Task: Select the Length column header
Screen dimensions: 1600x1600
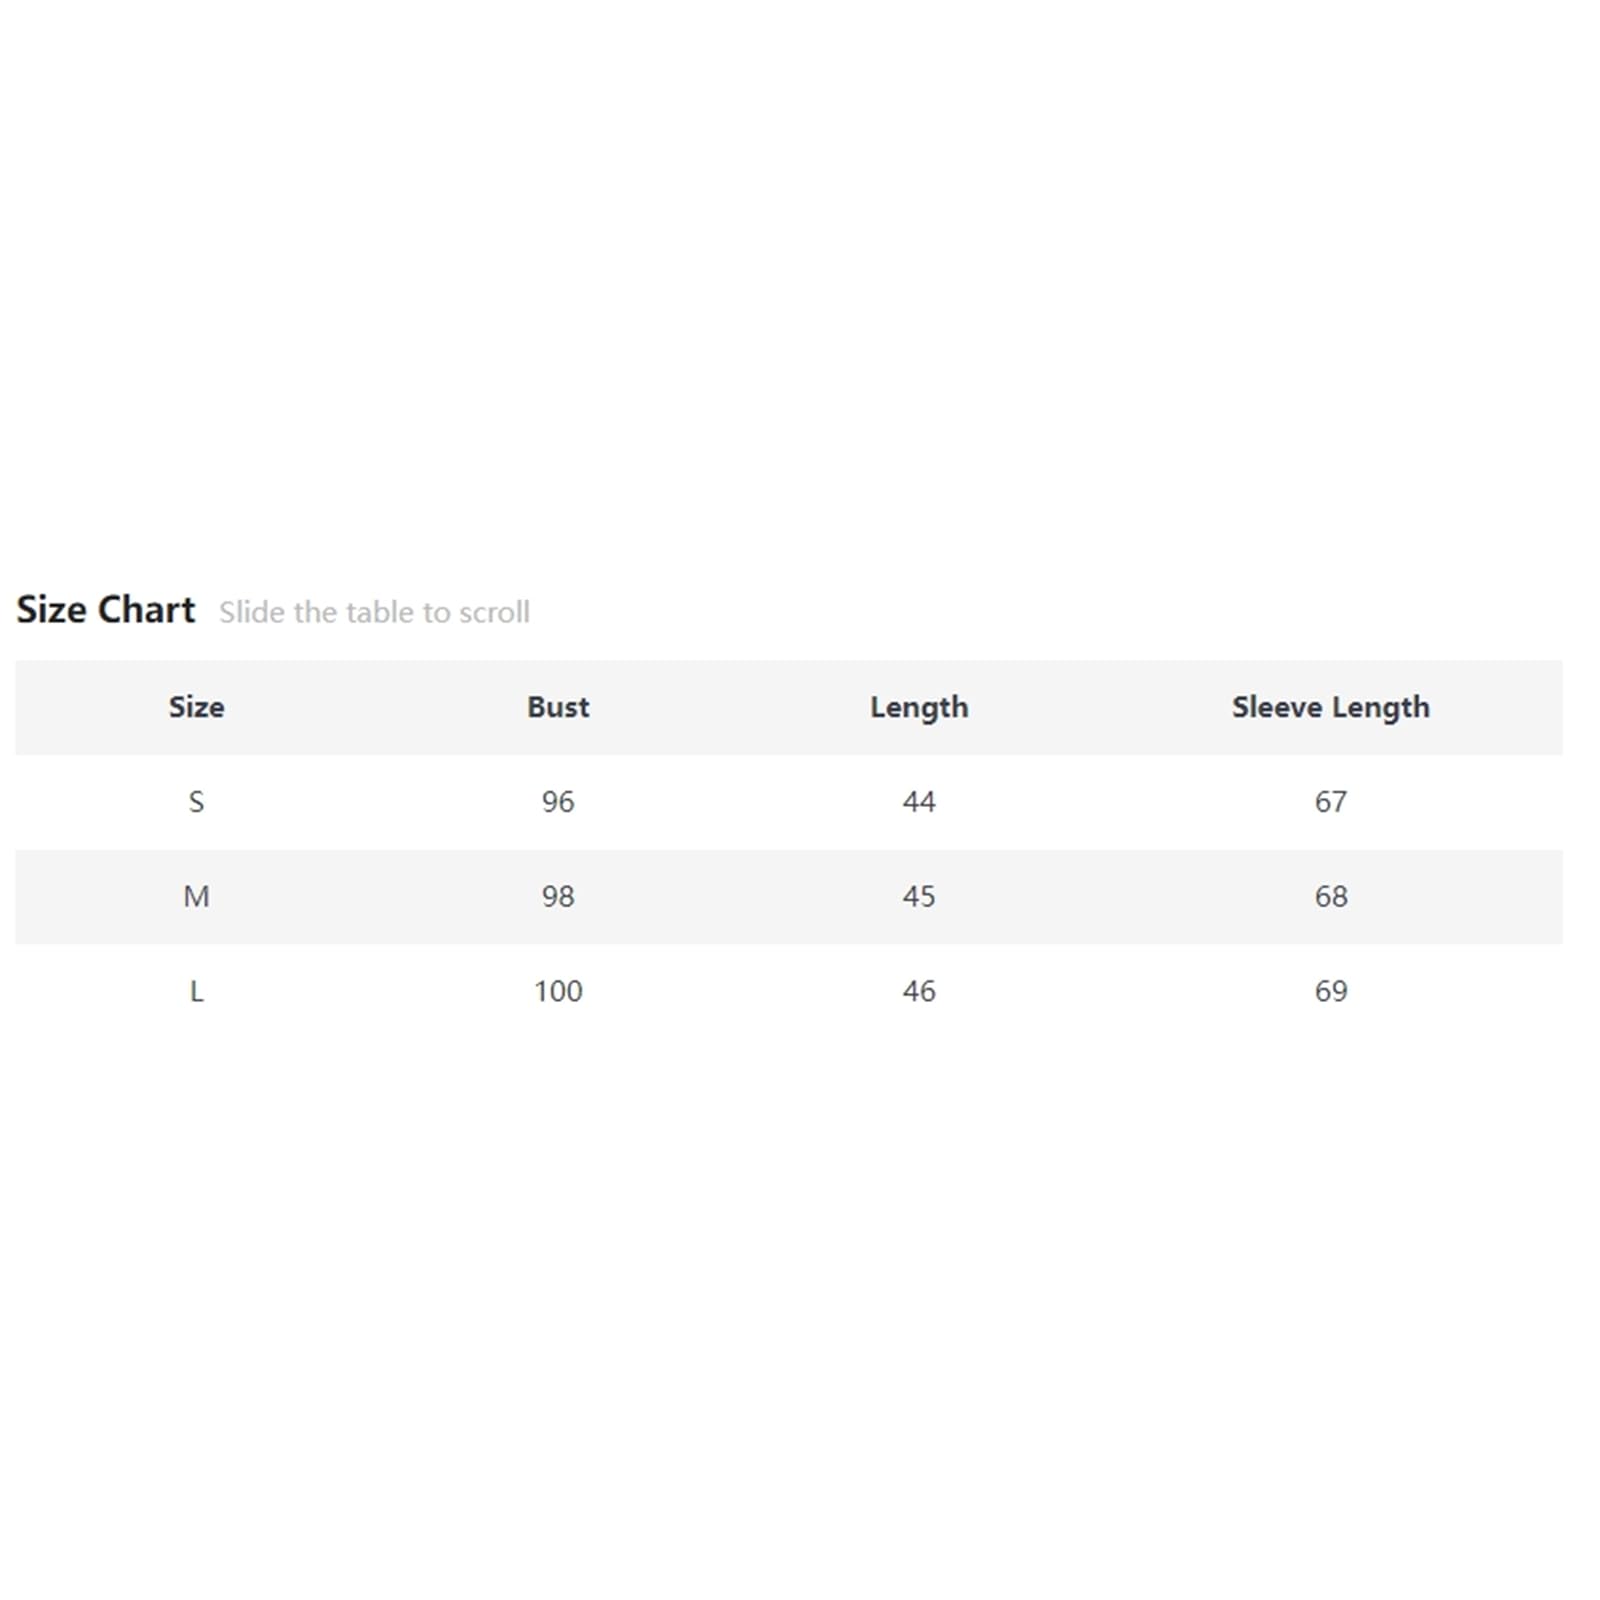Action: [x=919, y=707]
